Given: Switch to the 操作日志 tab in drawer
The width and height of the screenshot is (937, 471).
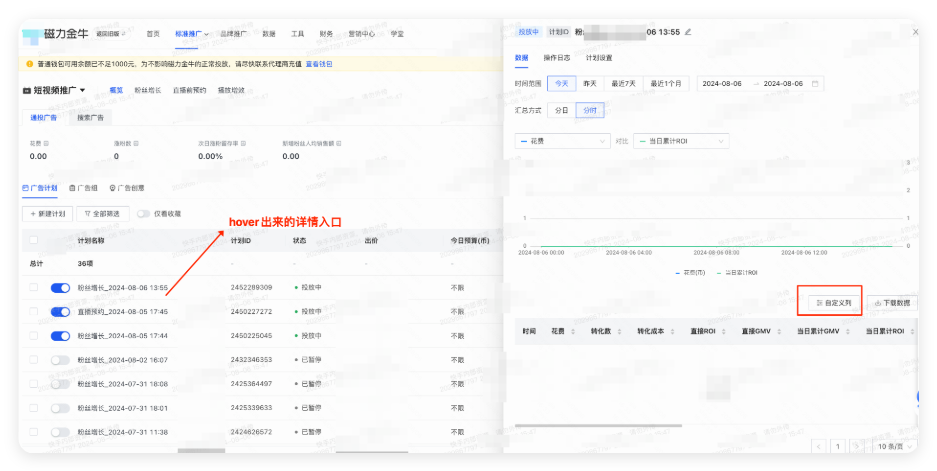Looking at the screenshot, I should (556, 58).
